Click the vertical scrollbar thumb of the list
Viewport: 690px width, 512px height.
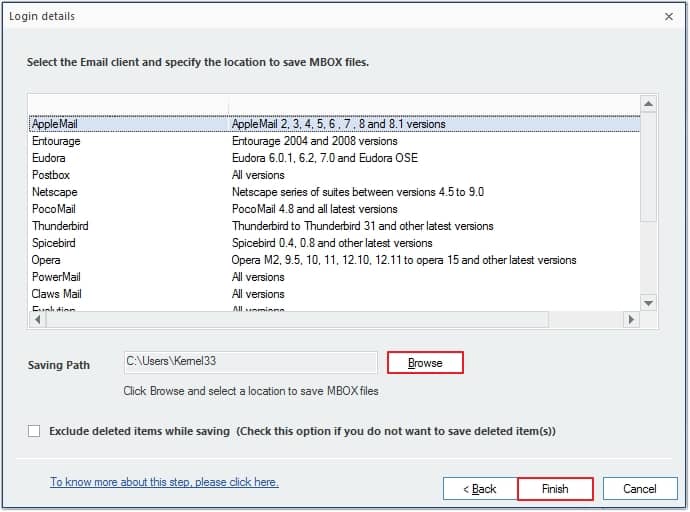click(648, 167)
